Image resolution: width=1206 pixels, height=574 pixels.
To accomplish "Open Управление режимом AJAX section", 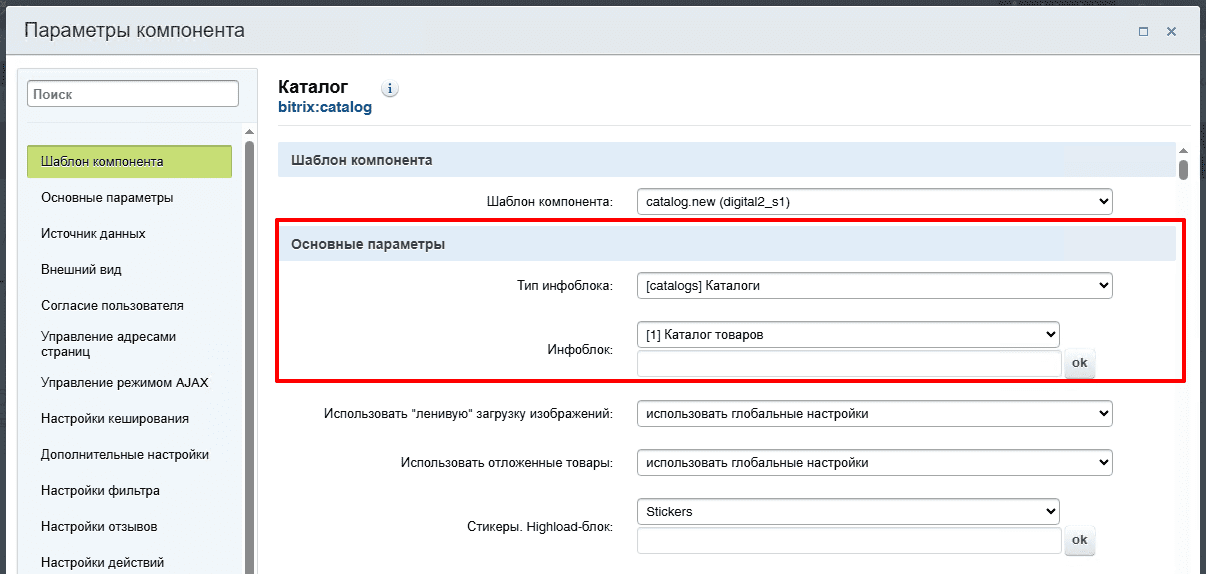I will [124, 382].
